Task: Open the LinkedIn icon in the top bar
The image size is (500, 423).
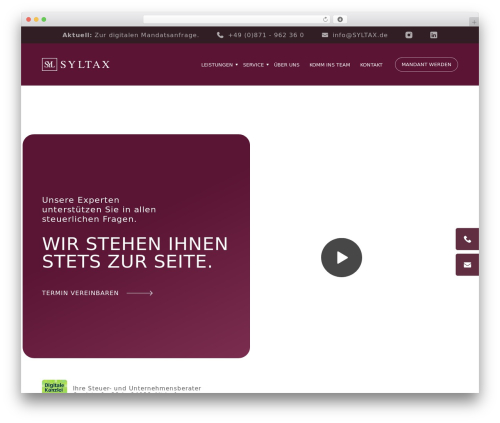Action: click(433, 35)
